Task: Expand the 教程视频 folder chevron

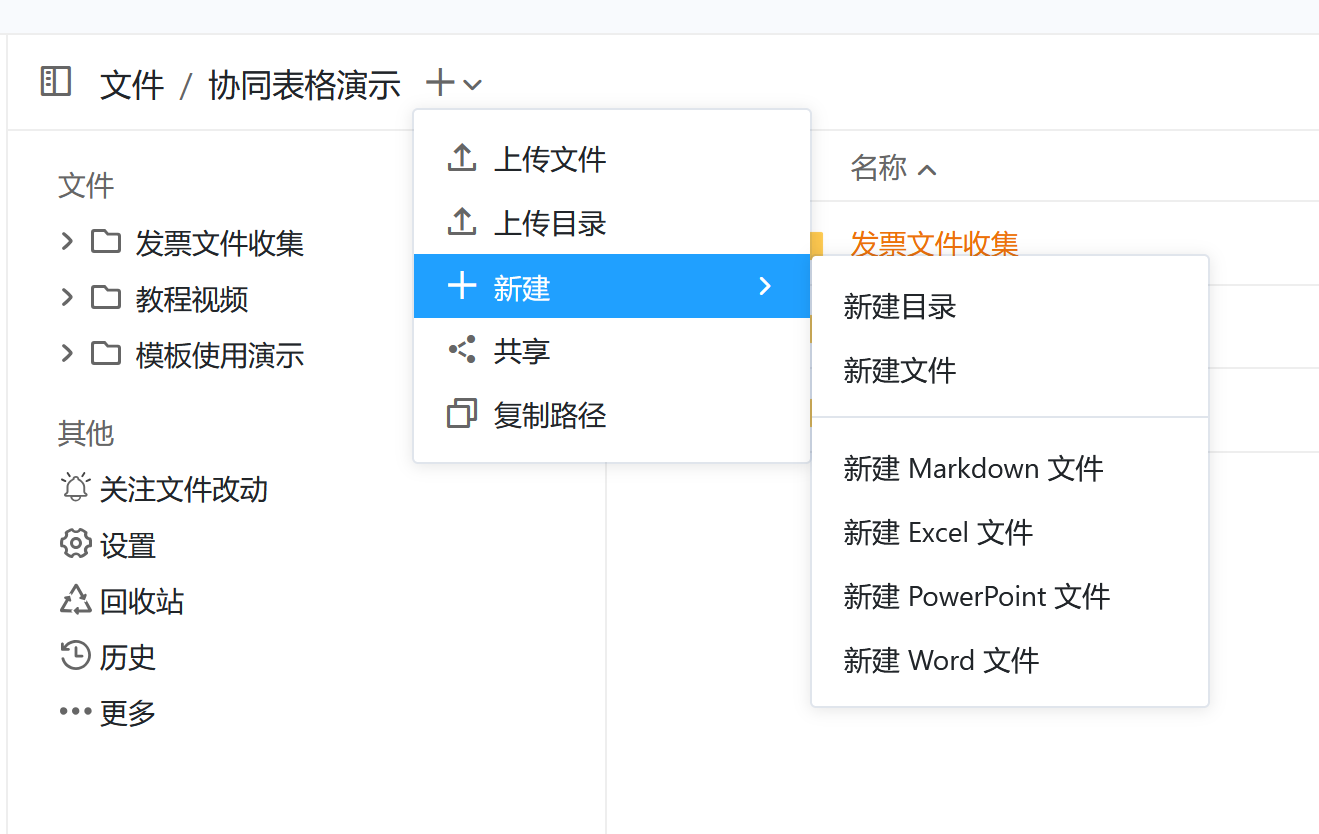Action: [x=67, y=297]
